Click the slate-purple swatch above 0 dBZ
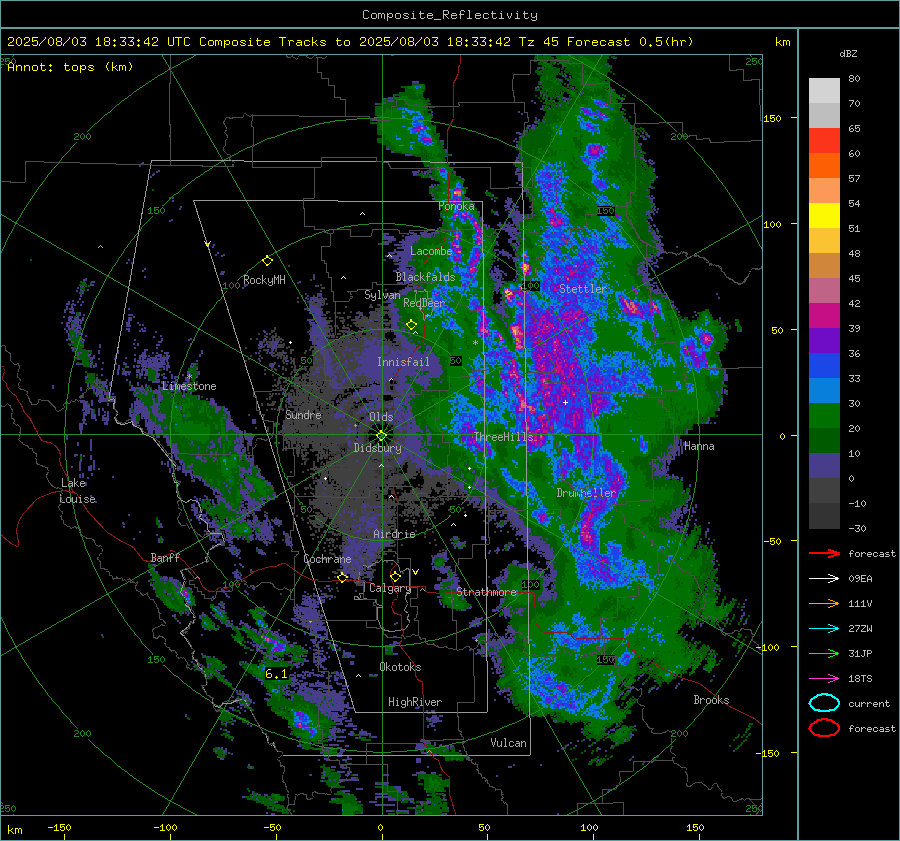Screen dimensions: 900x841 (824, 465)
